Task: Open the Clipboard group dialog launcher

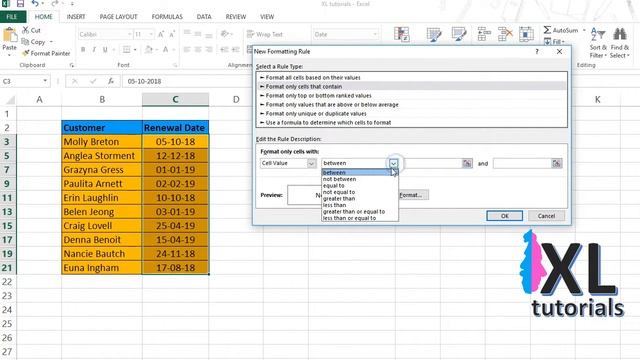Action: [72, 65]
